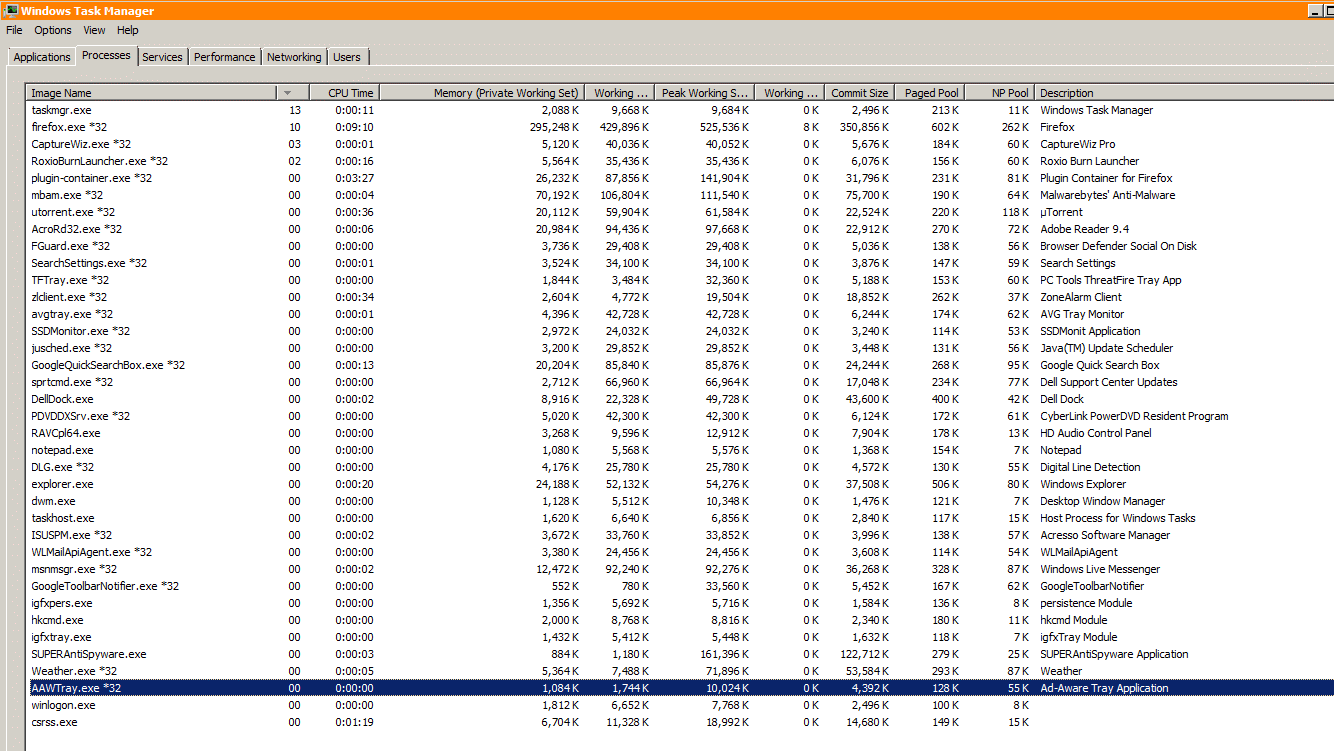Select the winlogon.exe process
This screenshot has width=1334, height=751.
[x=680, y=705]
